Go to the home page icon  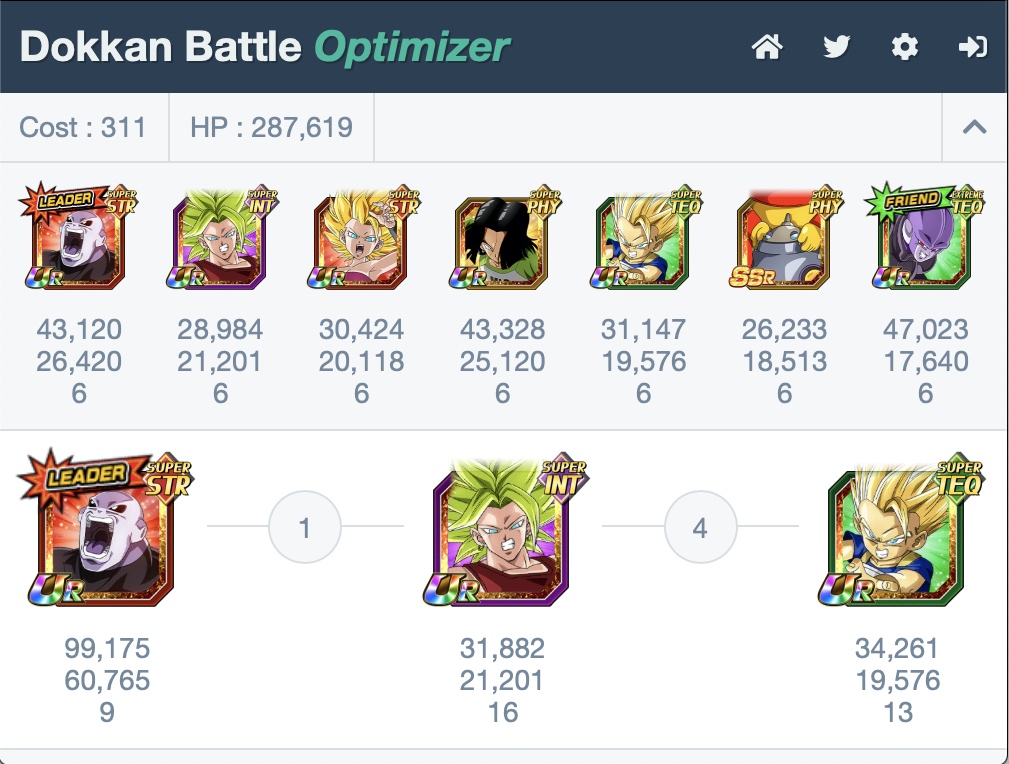pos(767,47)
